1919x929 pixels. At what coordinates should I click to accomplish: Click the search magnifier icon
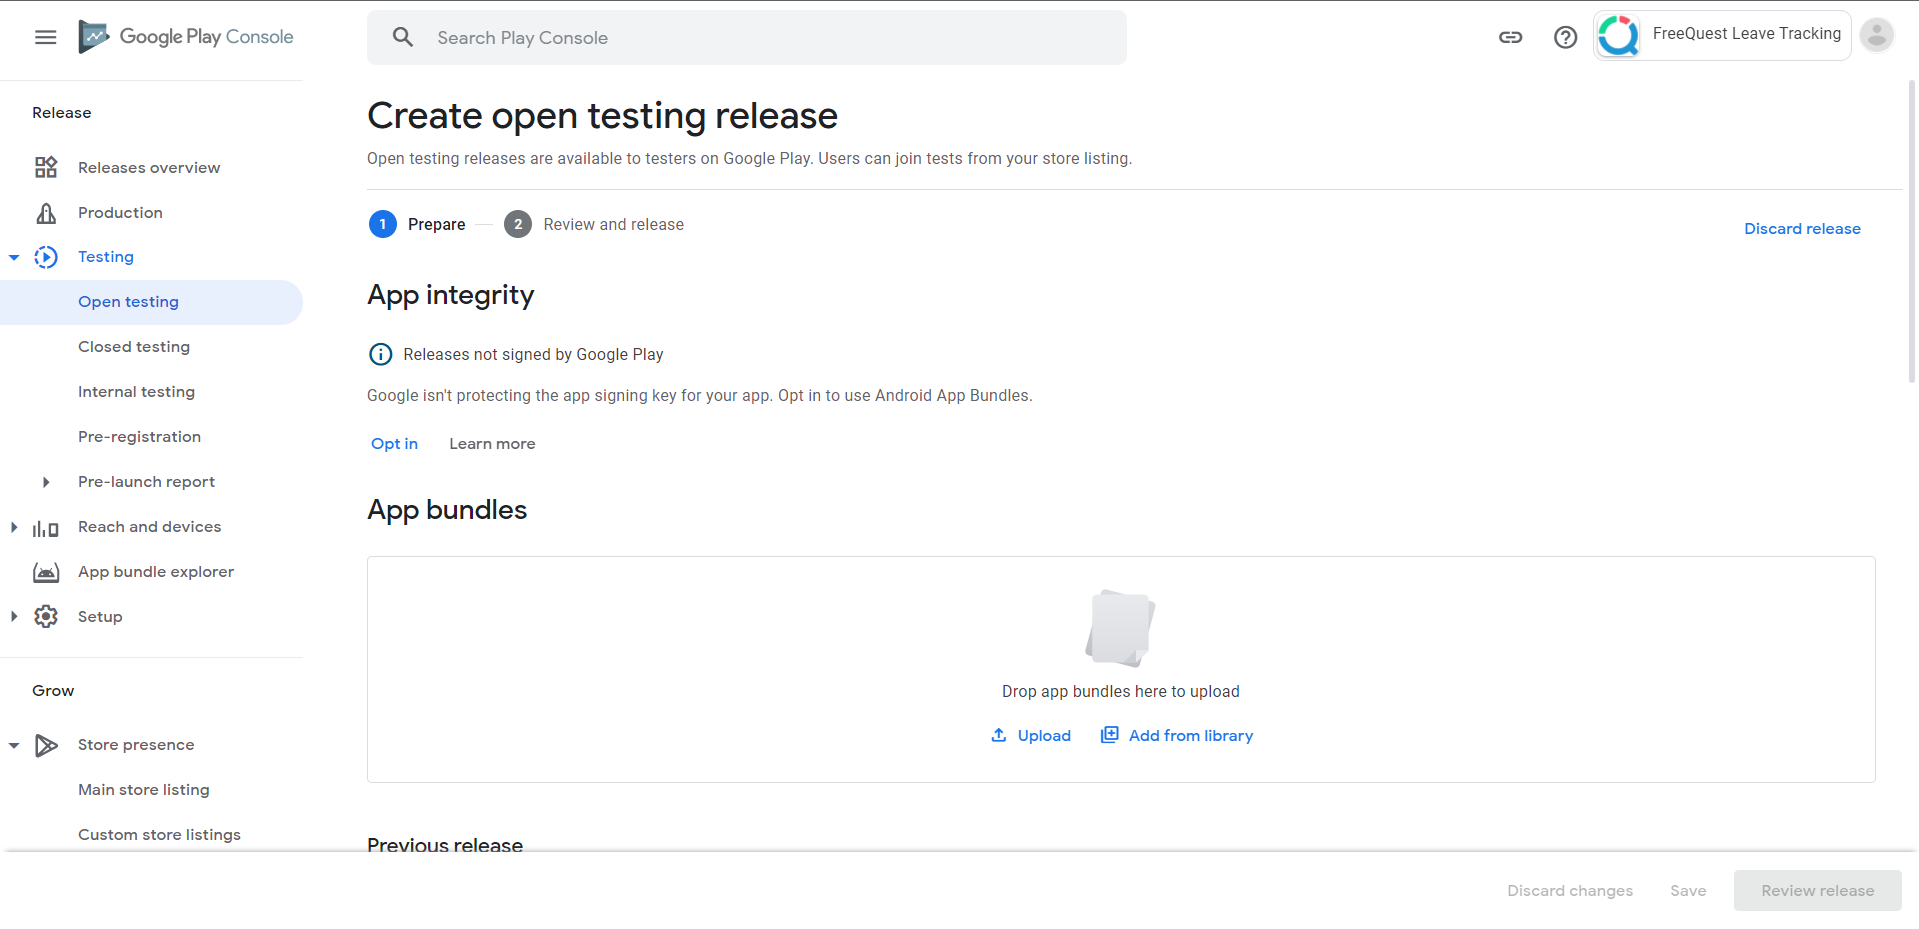(x=403, y=37)
